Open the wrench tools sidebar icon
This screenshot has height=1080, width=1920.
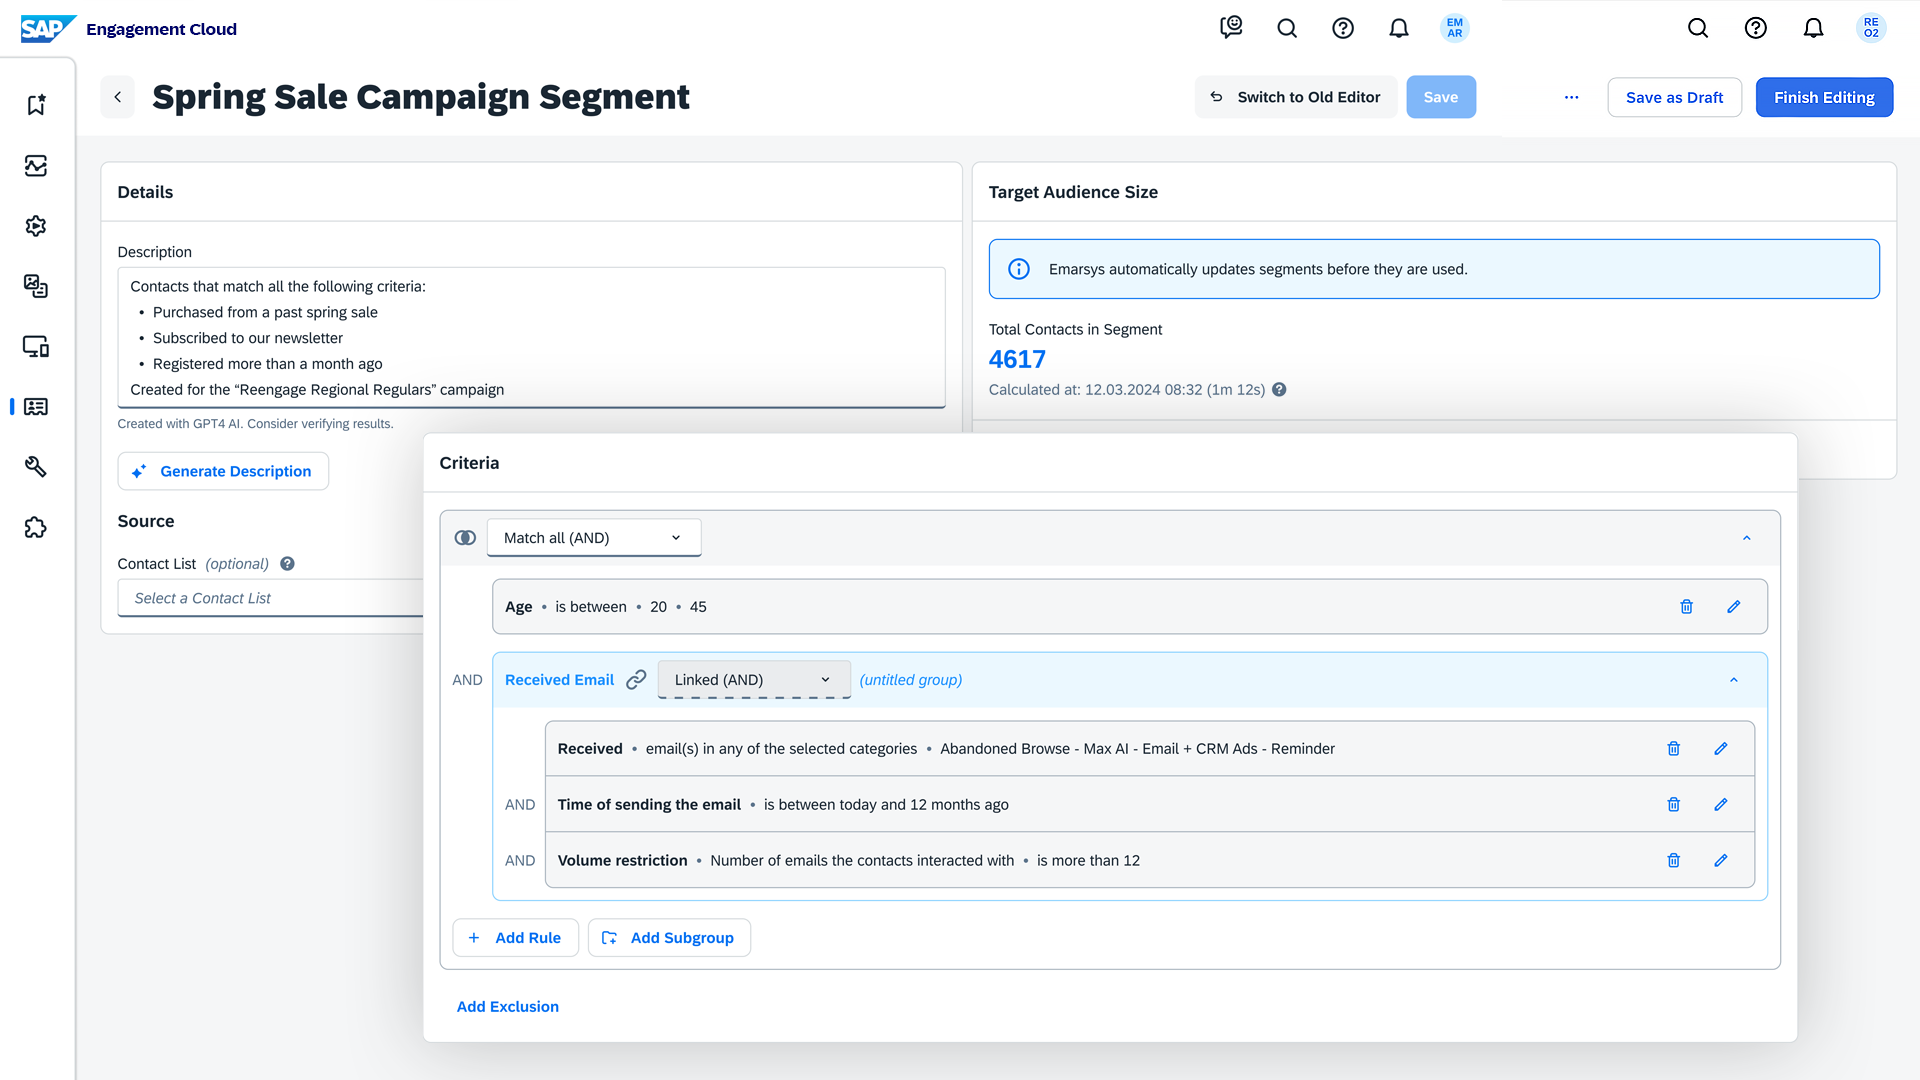[36, 467]
